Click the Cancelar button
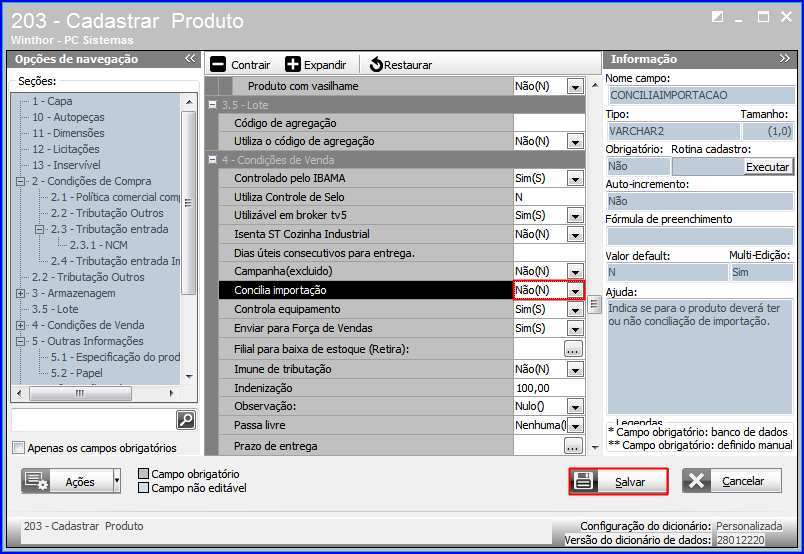This screenshot has height=554, width=804. pyautogui.click(x=732, y=481)
